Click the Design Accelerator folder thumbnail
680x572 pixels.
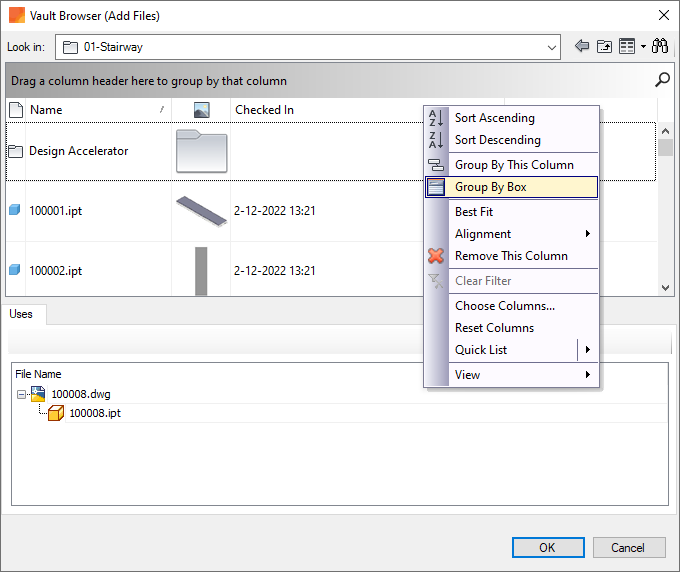point(201,151)
